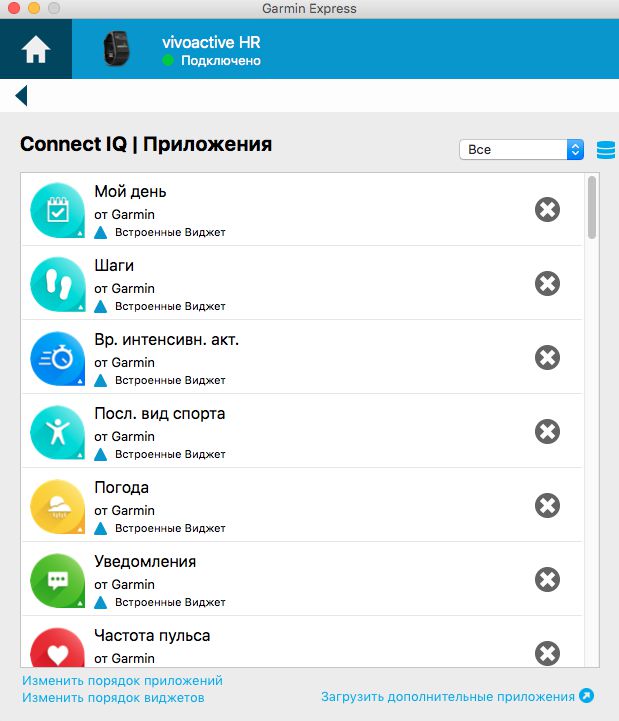Click the Уведомления speech bubble icon
The image size is (619, 721).
tap(57, 581)
